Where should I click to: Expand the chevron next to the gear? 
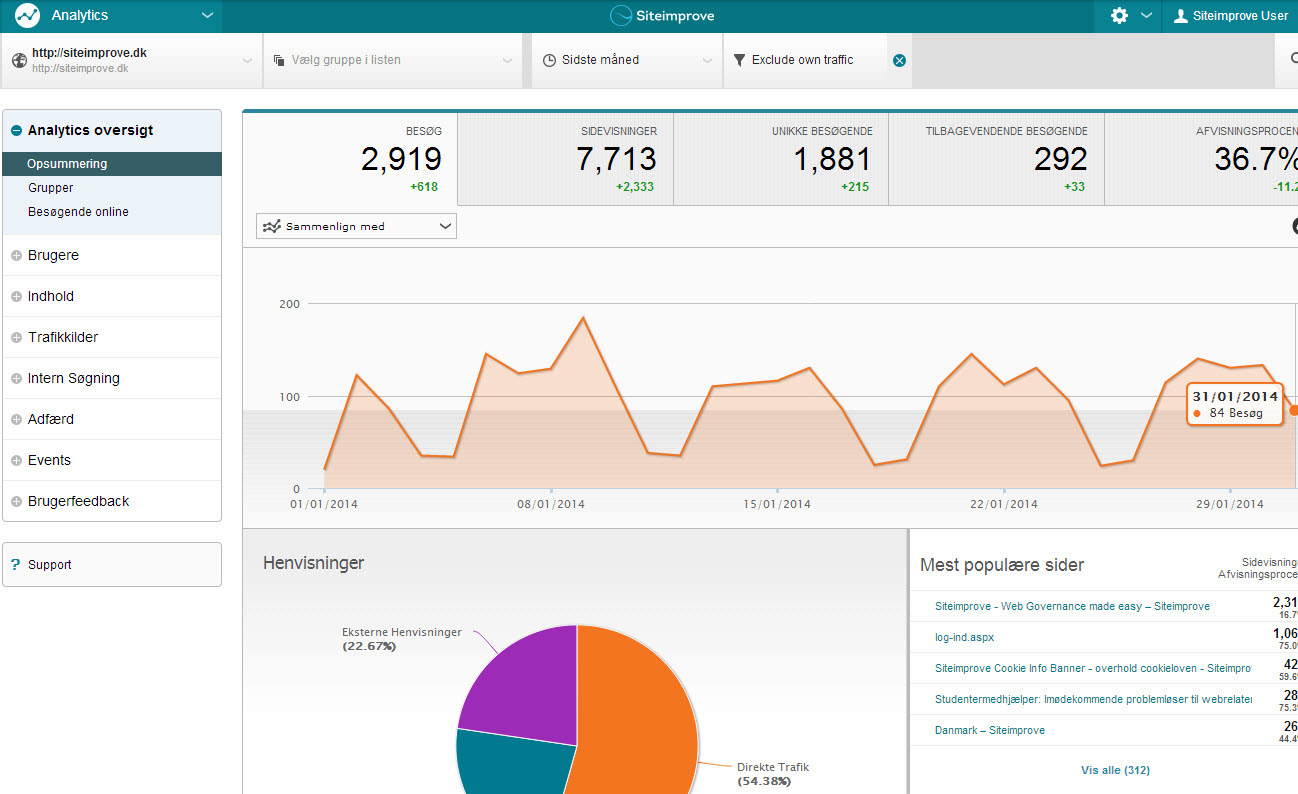[x=1146, y=16]
